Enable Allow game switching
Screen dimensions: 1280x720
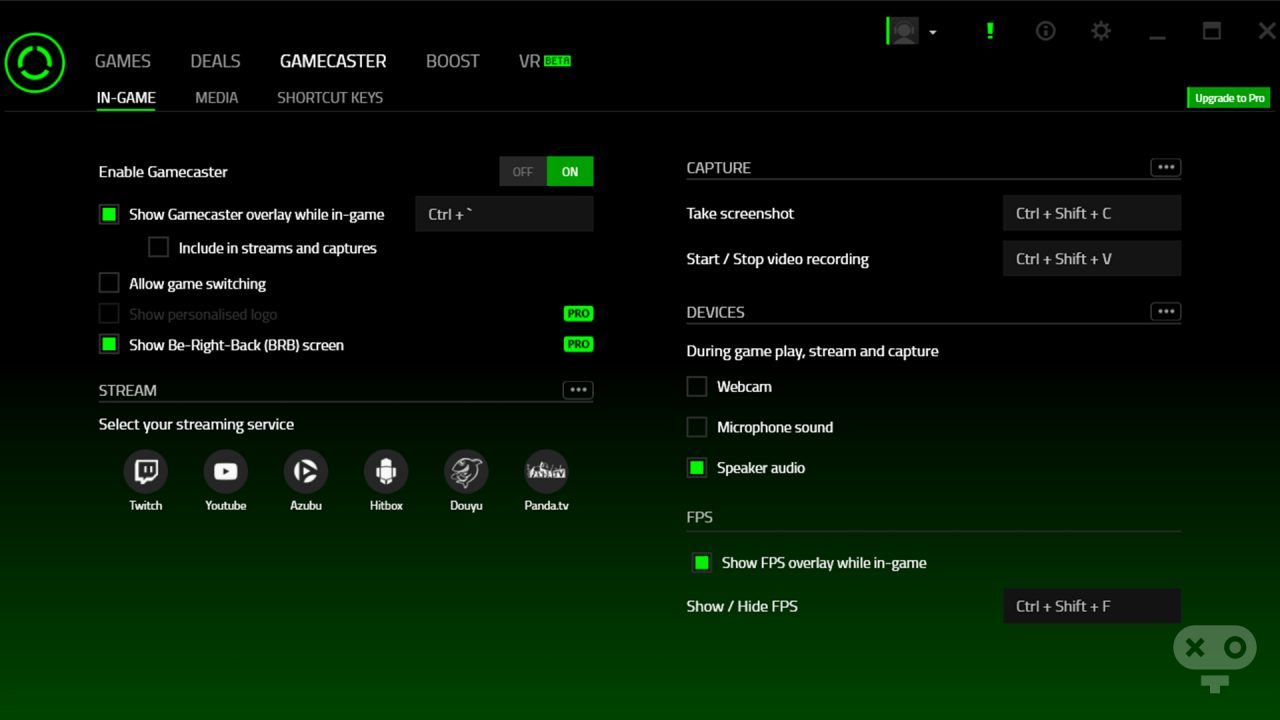click(x=109, y=283)
